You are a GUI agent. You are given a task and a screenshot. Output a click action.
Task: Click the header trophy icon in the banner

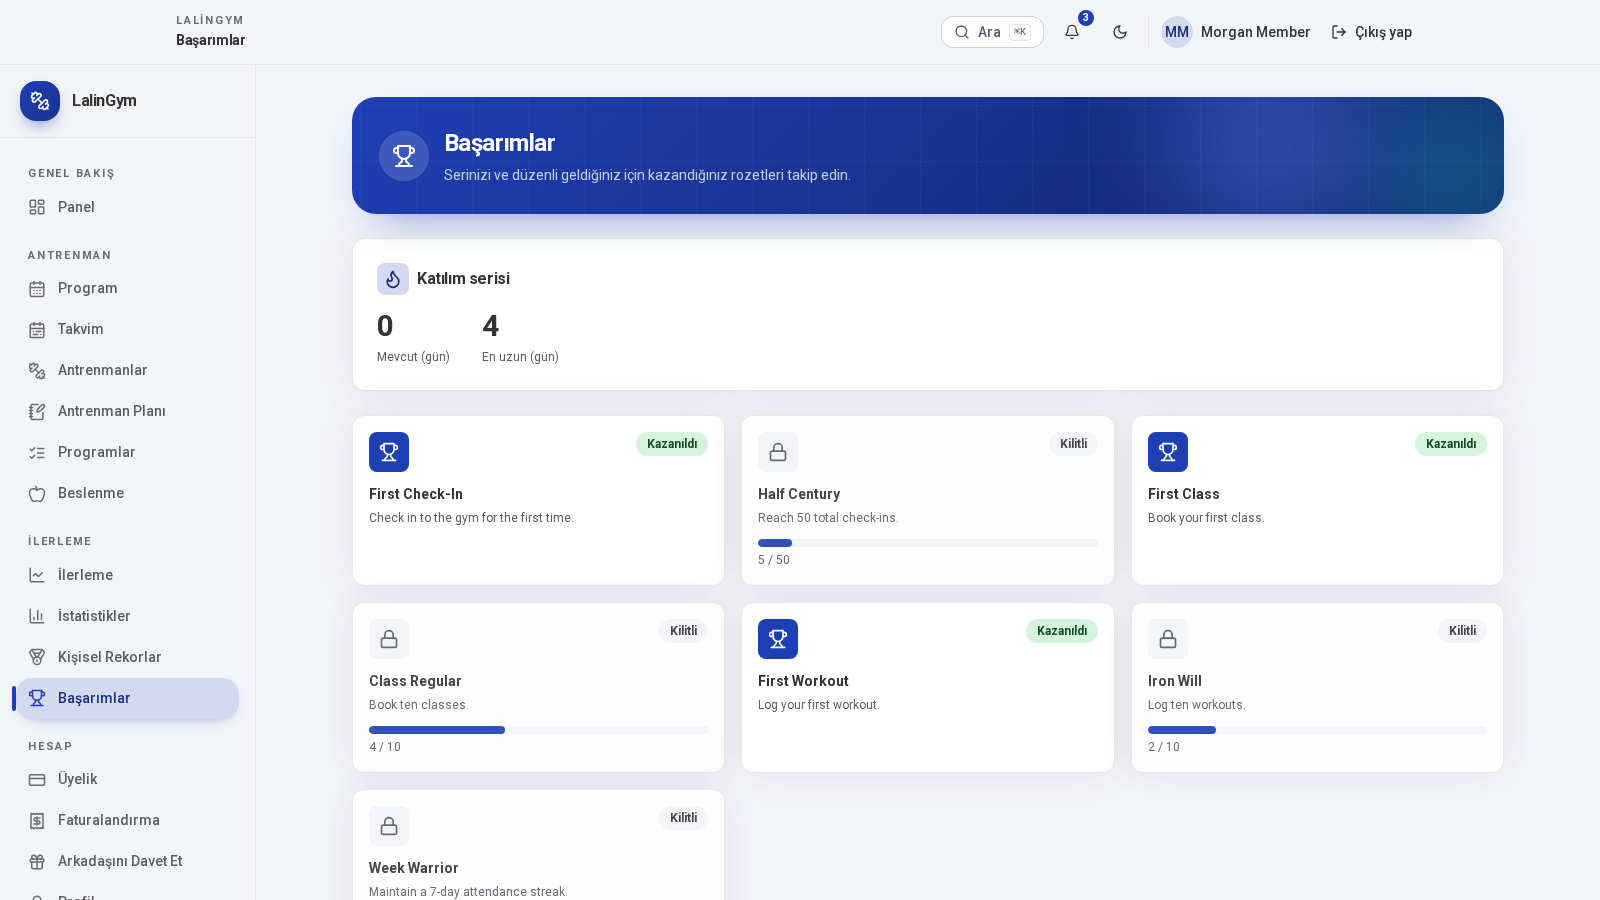point(404,156)
